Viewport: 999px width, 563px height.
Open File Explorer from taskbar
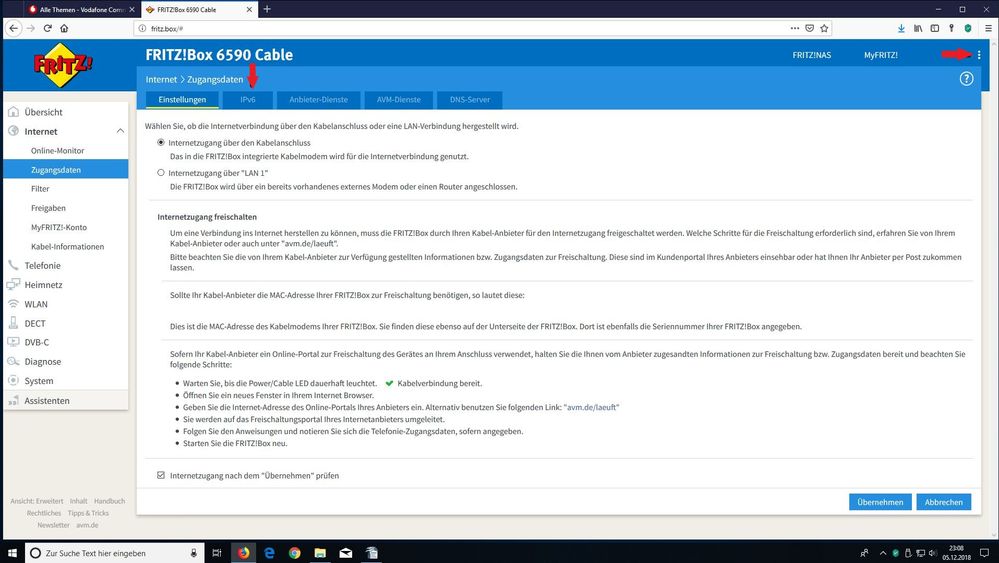tap(320, 553)
